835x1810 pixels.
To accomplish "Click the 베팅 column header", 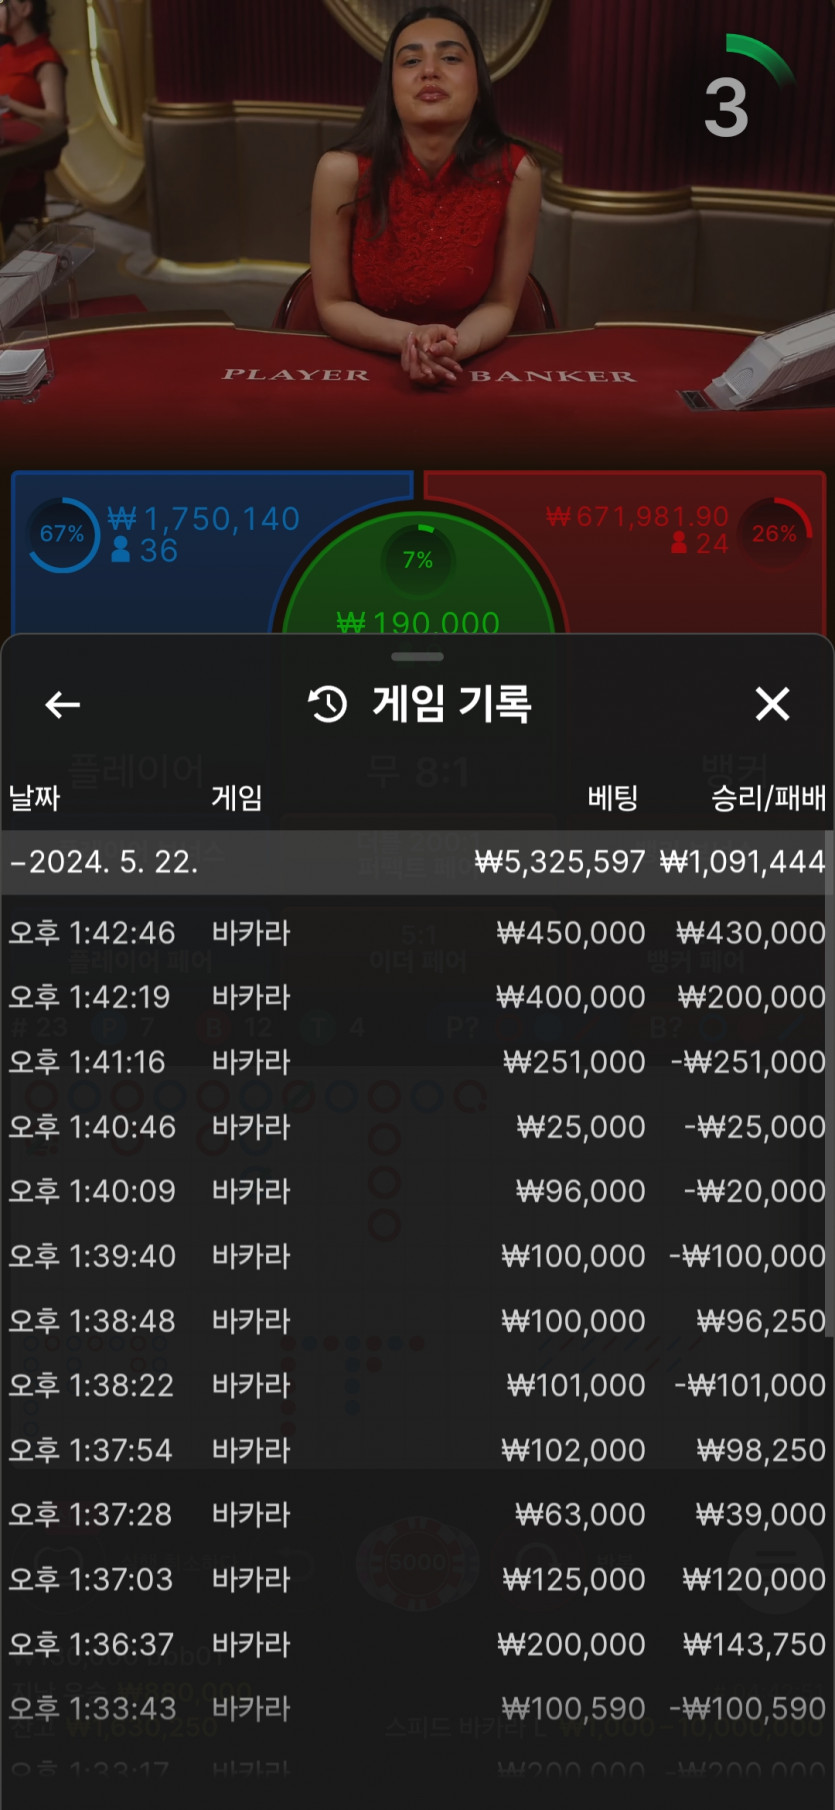I will click(613, 797).
